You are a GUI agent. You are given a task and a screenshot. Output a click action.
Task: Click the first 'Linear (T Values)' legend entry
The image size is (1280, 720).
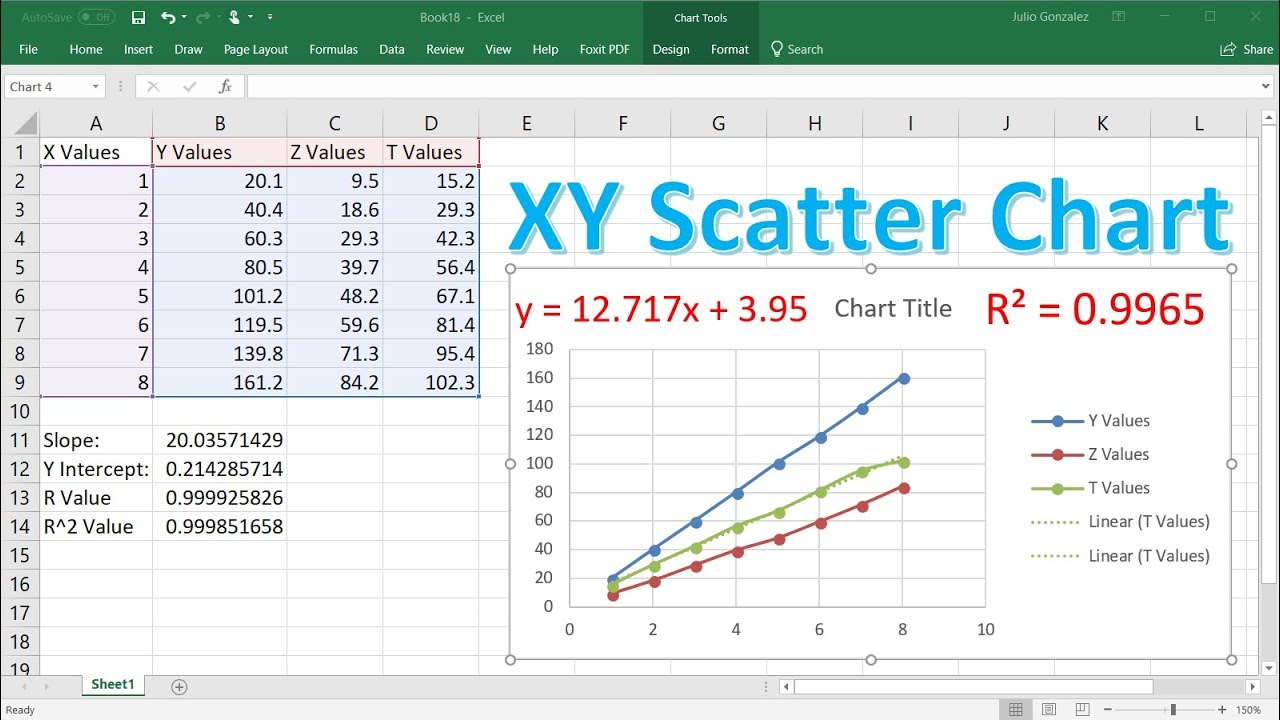tap(1120, 521)
